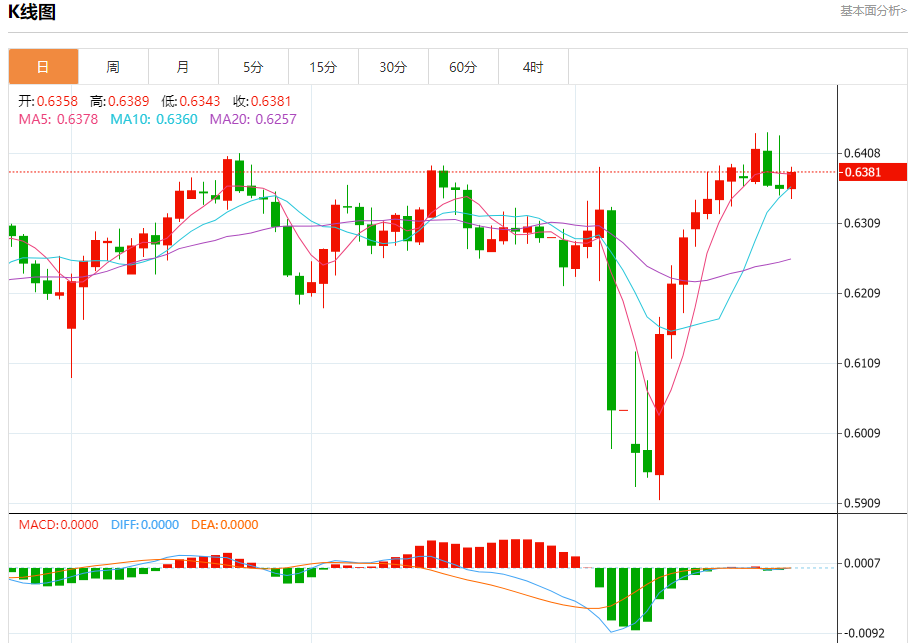
Task: Switch to the 月 monthly tab
Action: tap(183, 67)
